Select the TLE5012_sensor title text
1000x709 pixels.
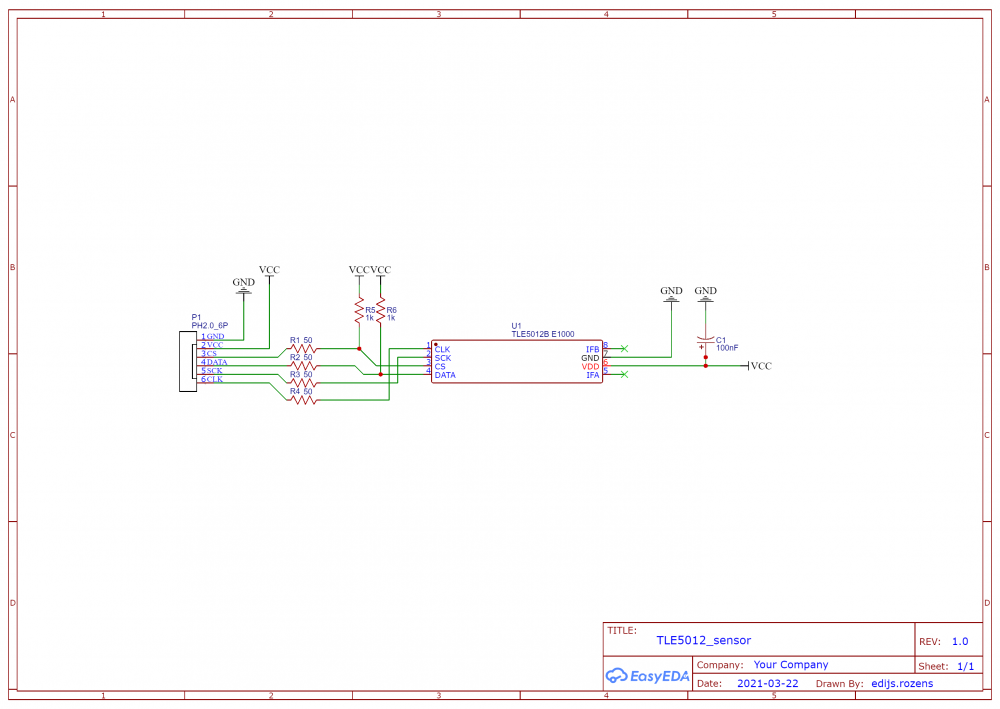click(705, 640)
